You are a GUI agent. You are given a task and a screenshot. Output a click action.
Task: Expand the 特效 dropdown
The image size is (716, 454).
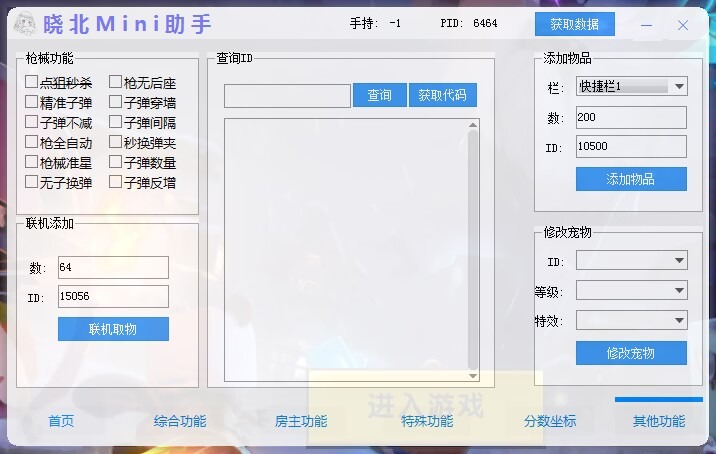(x=632, y=320)
